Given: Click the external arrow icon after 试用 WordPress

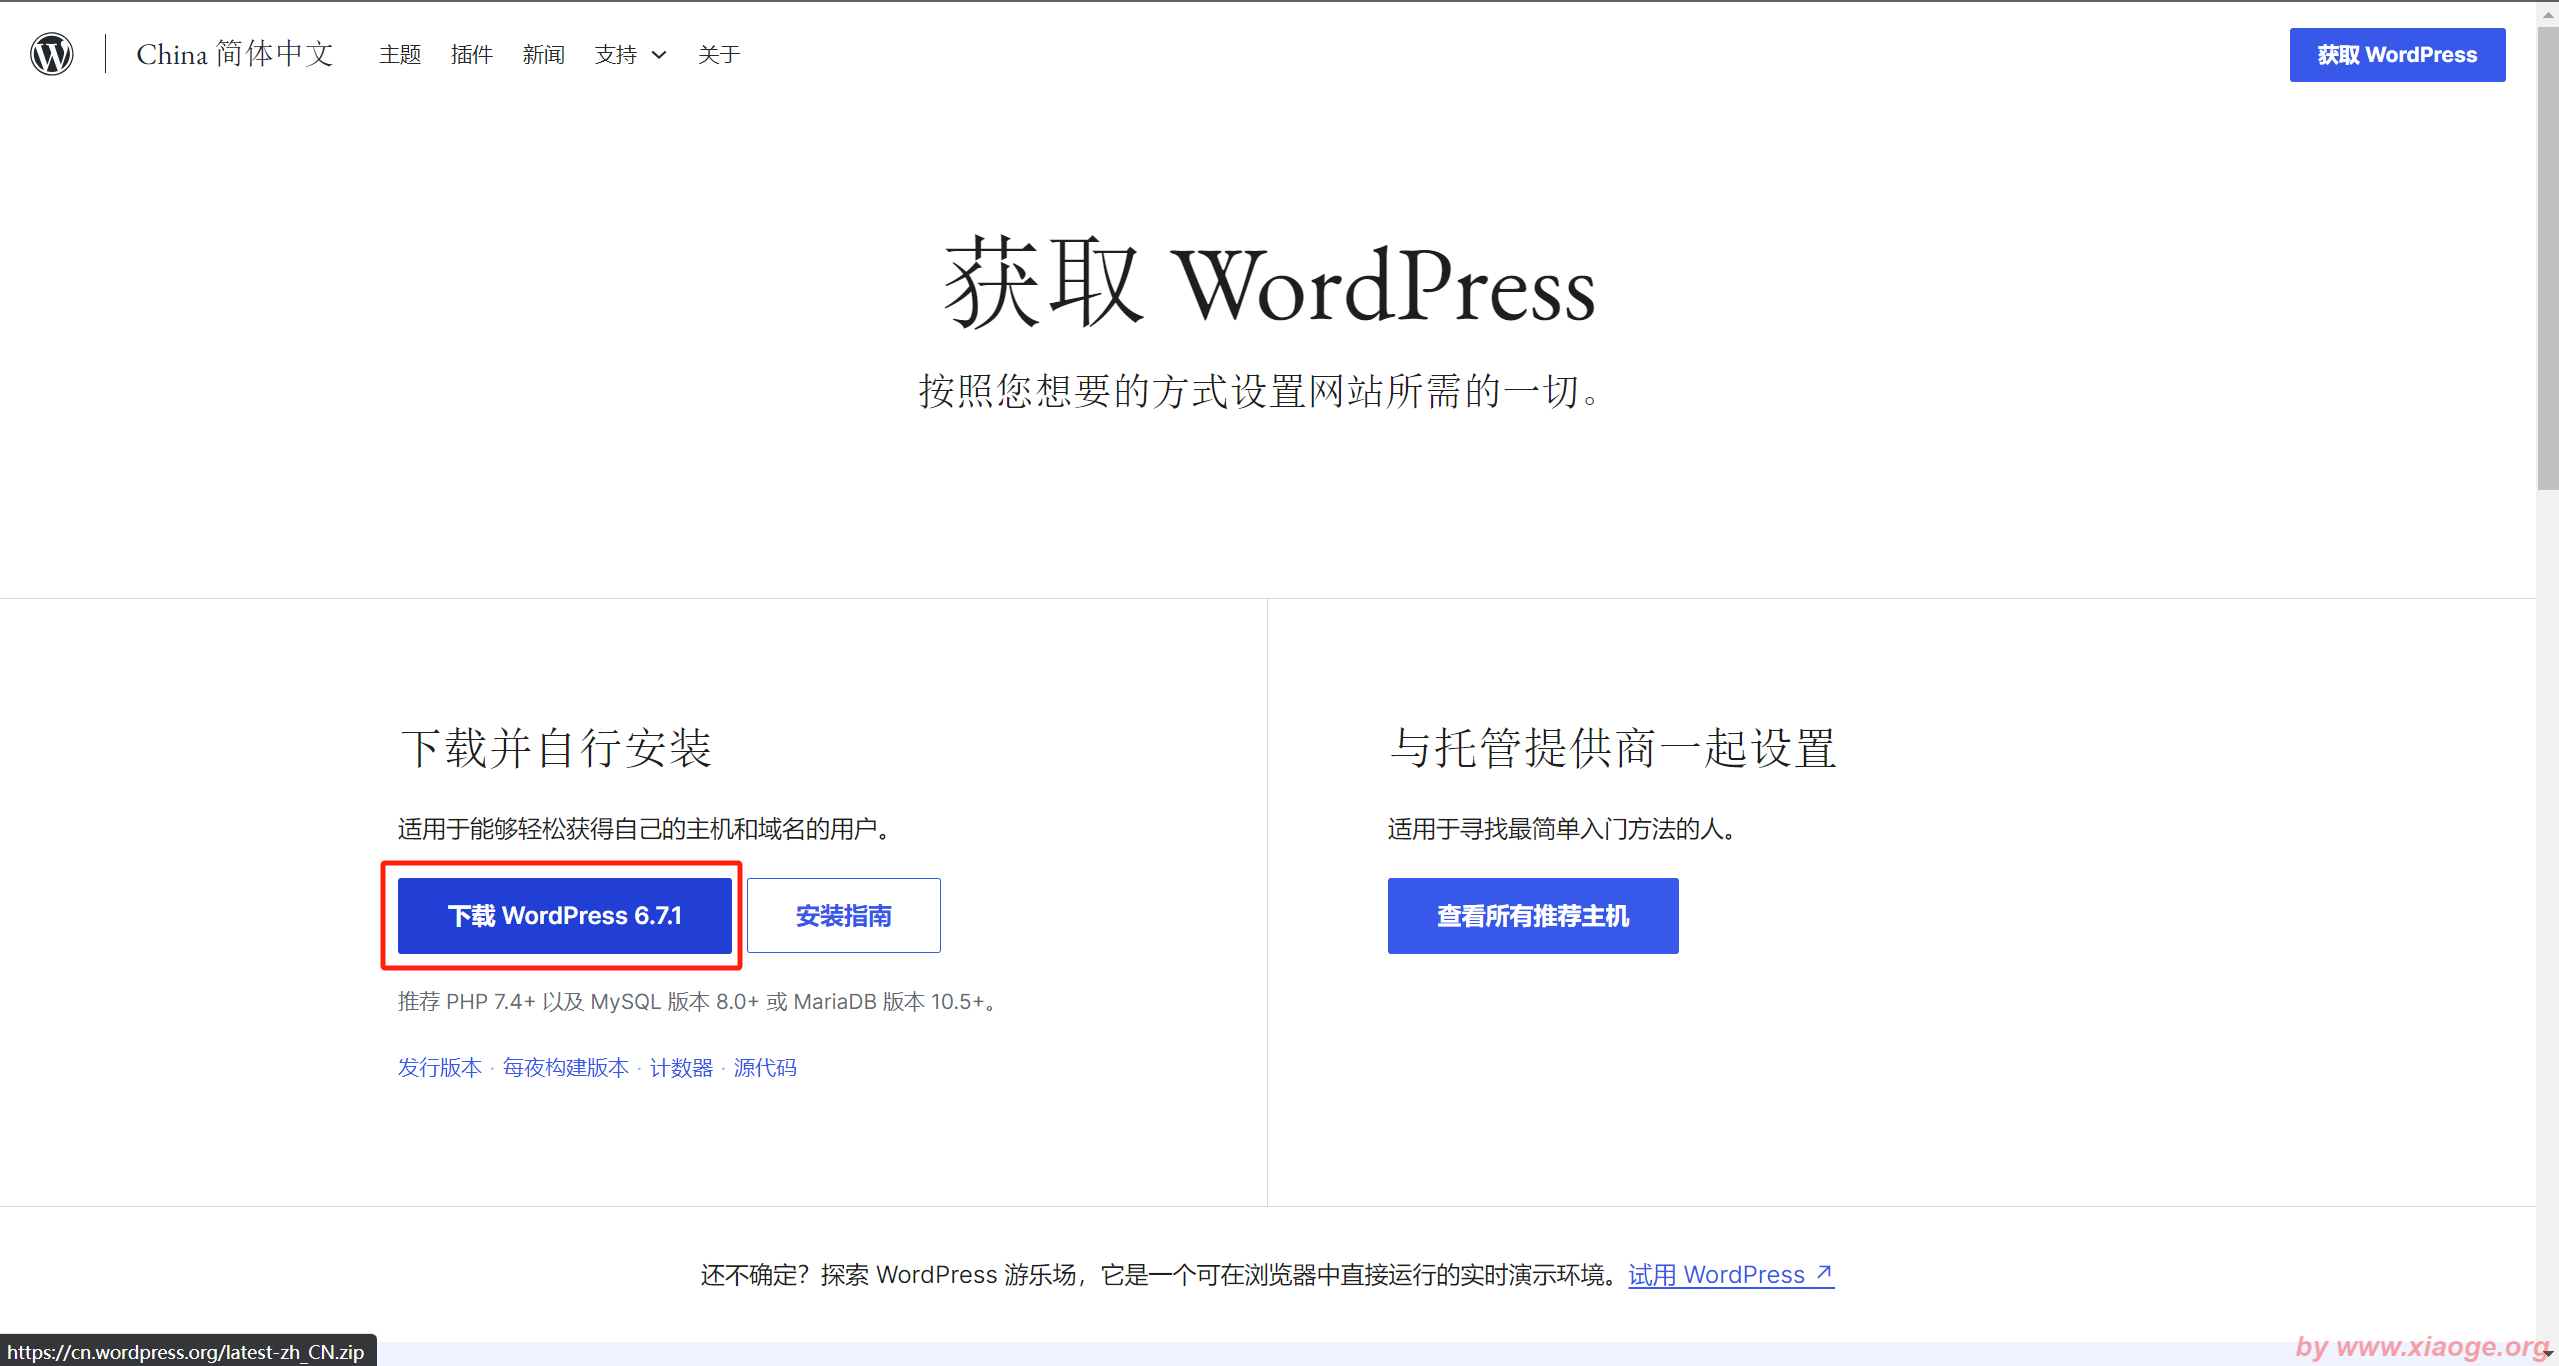Looking at the screenshot, I should point(1824,1272).
